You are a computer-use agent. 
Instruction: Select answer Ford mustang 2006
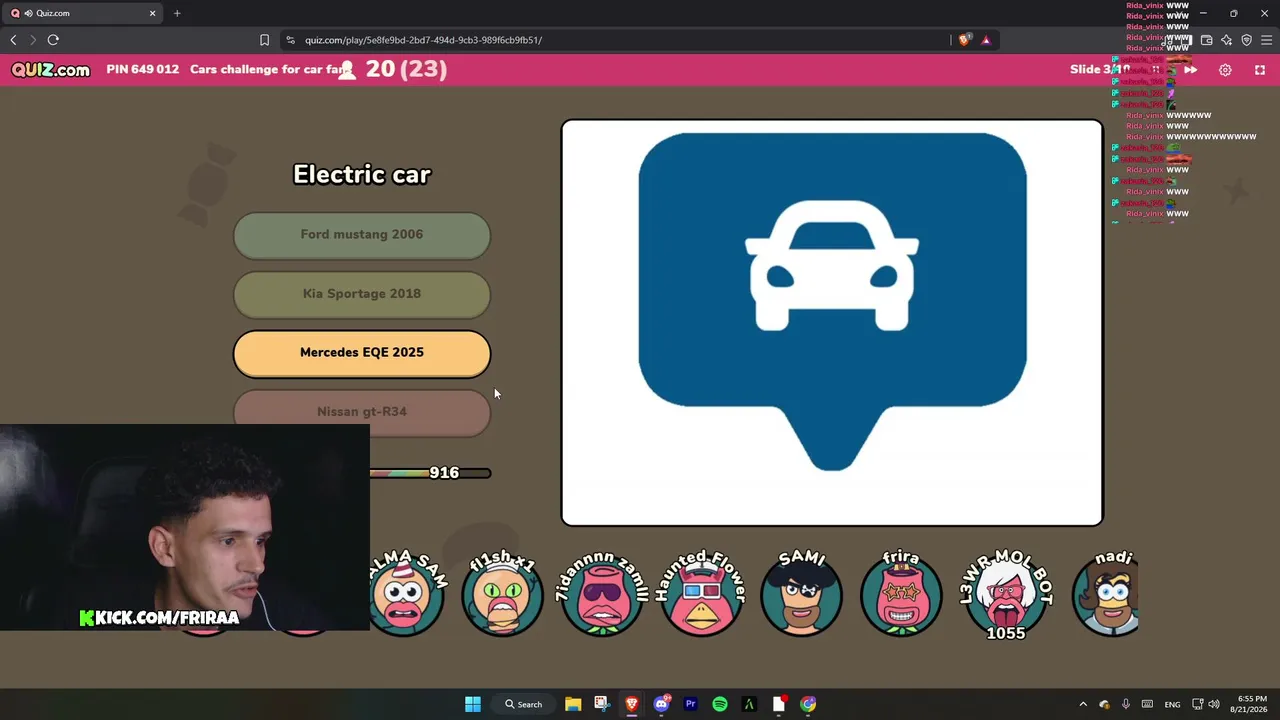click(x=362, y=235)
